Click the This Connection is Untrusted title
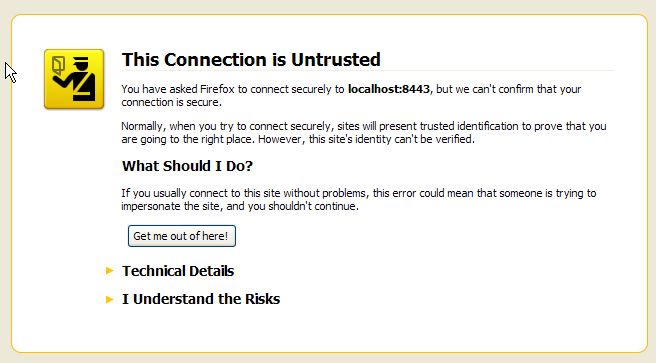The width and height of the screenshot is (656, 363). tap(251, 59)
